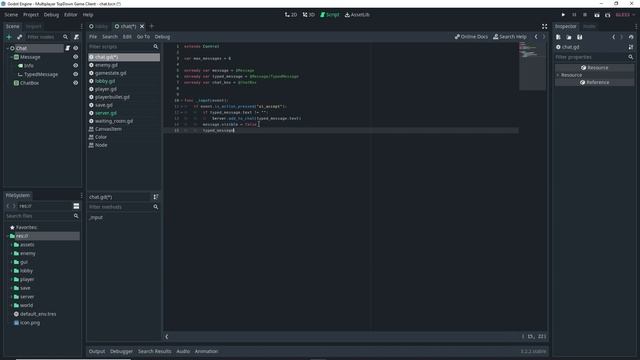Go to previous script edit location arrow
This screenshot has height=360, width=640.
(536, 37)
